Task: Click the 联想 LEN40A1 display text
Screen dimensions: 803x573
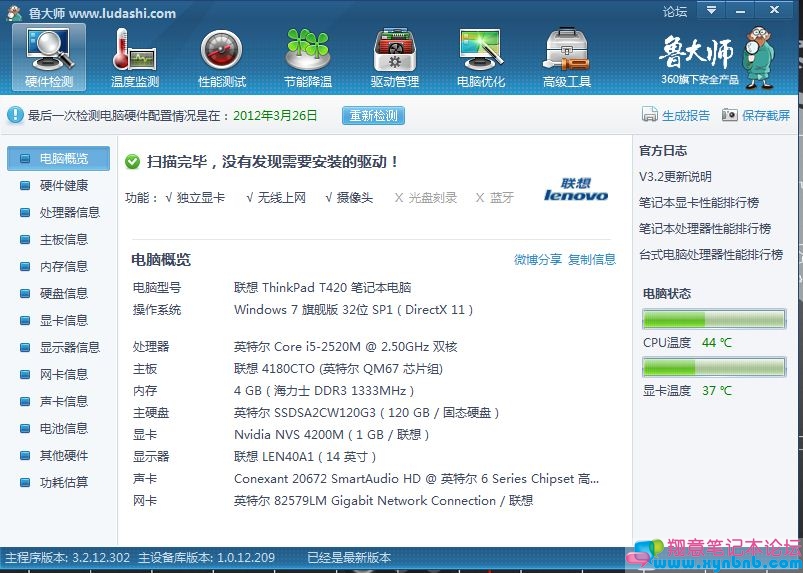Action: pos(305,457)
